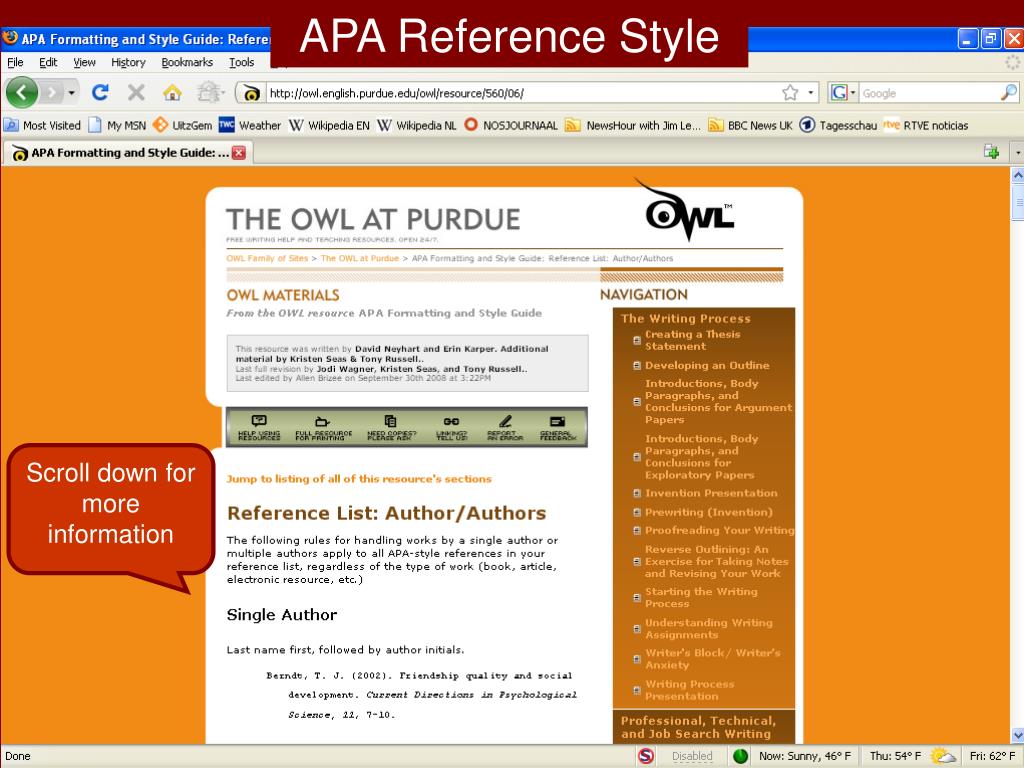This screenshot has width=1024, height=768.
Task: Open Proofreading Your Writing navigation link
Action: point(720,530)
